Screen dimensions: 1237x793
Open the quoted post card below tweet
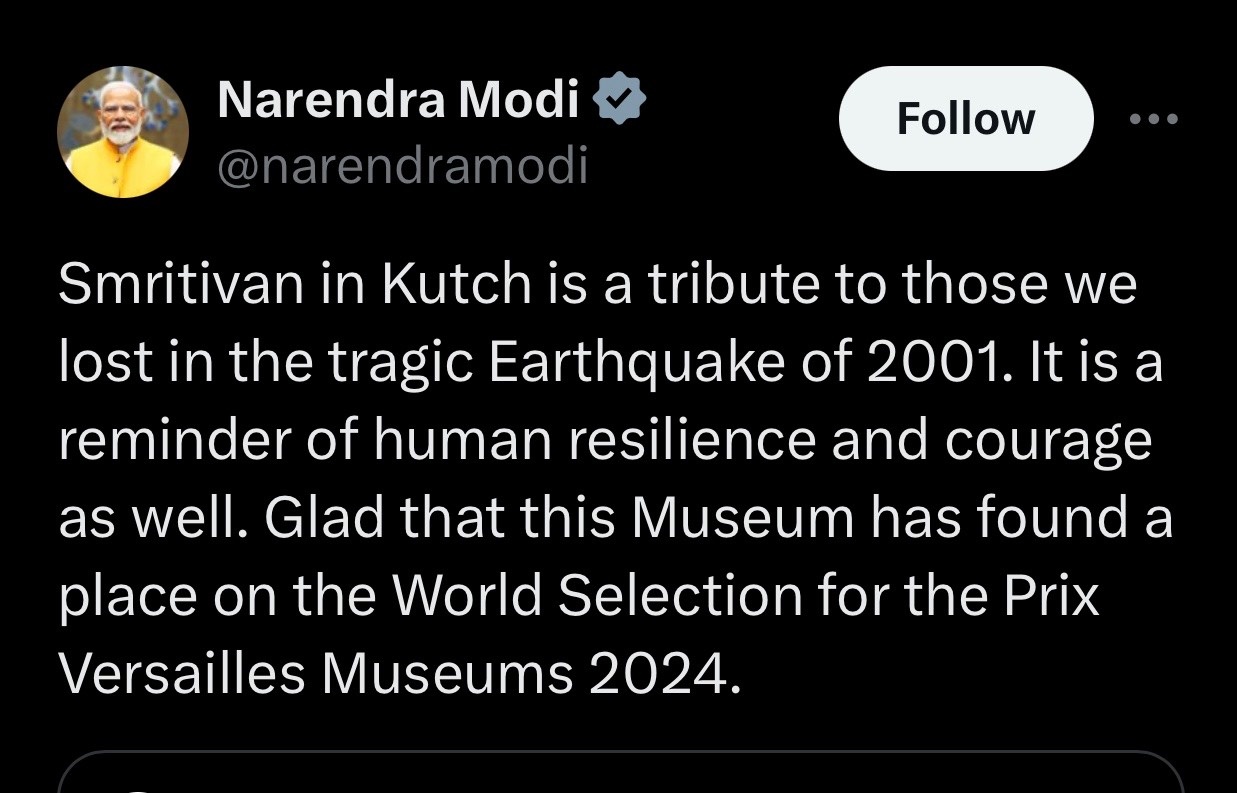620,773
